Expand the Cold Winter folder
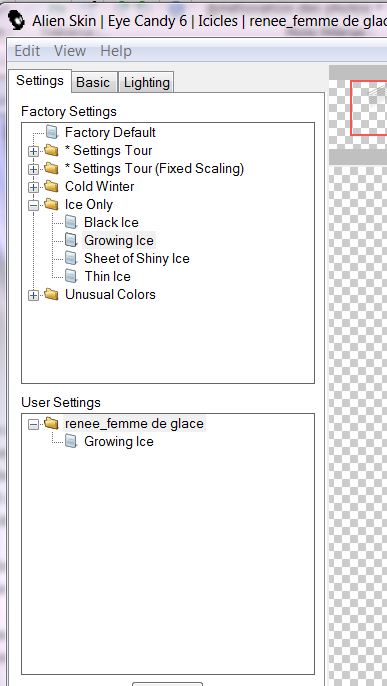This screenshot has width=387, height=686. click(x=33, y=188)
